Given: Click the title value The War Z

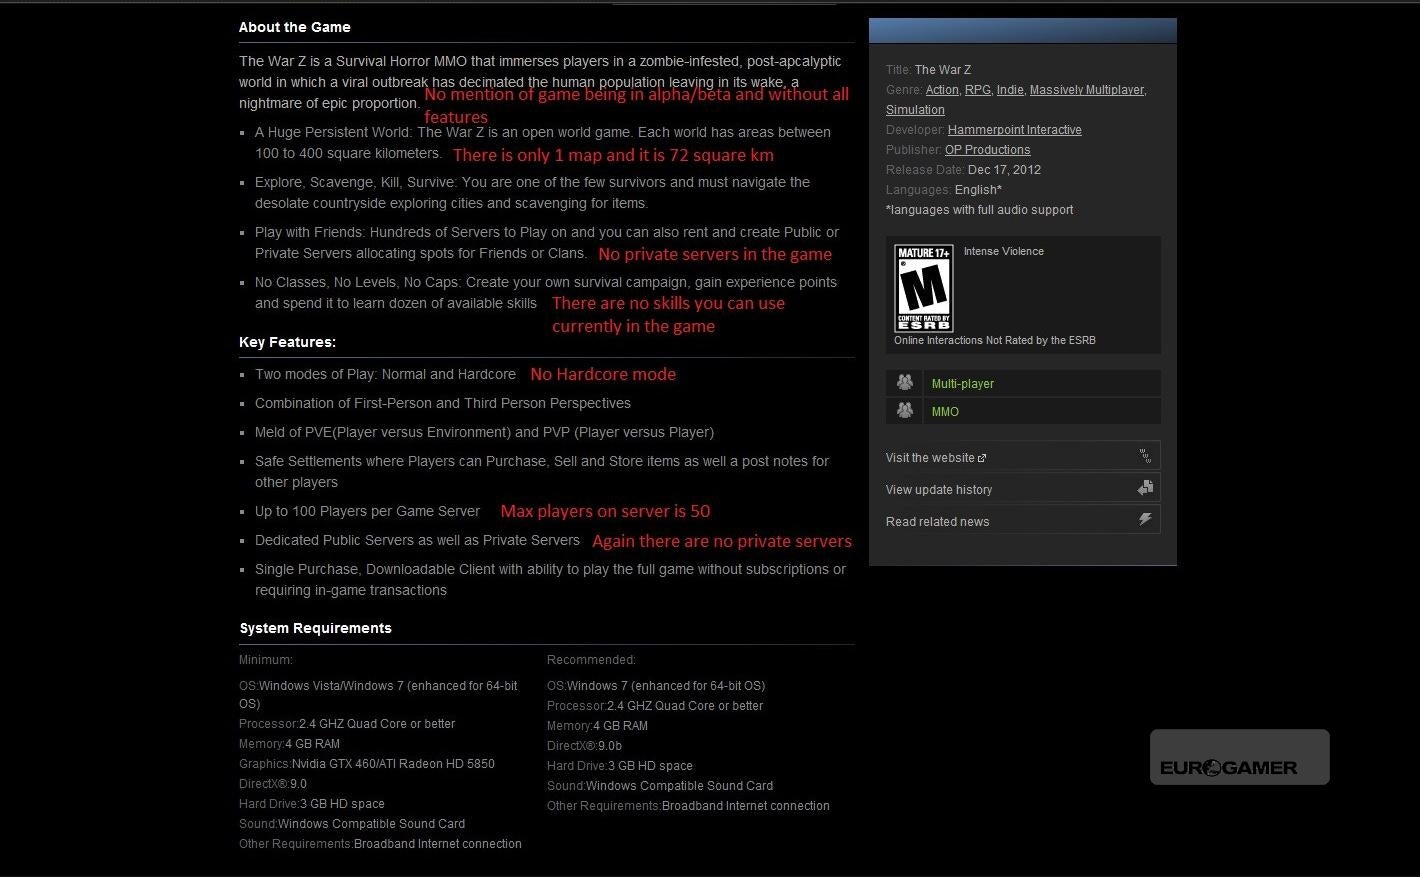Looking at the screenshot, I should pyautogui.click(x=943, y=70).
